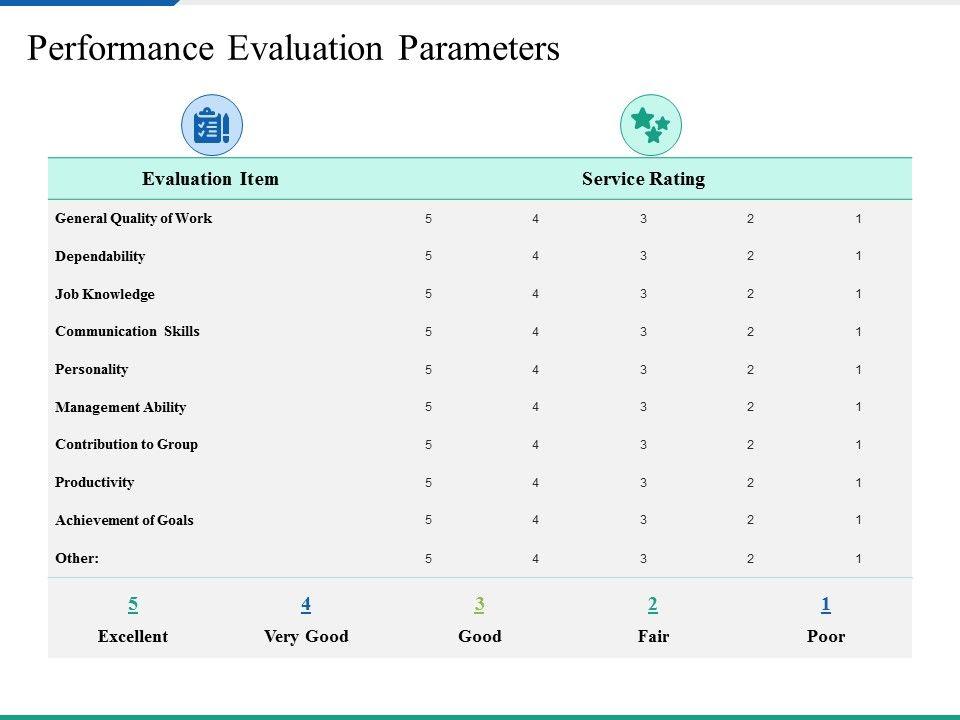The width and height of the screenshot is (960, 720).
Task: Select the Service Rating column header
Action: click(x=643, y=179)
